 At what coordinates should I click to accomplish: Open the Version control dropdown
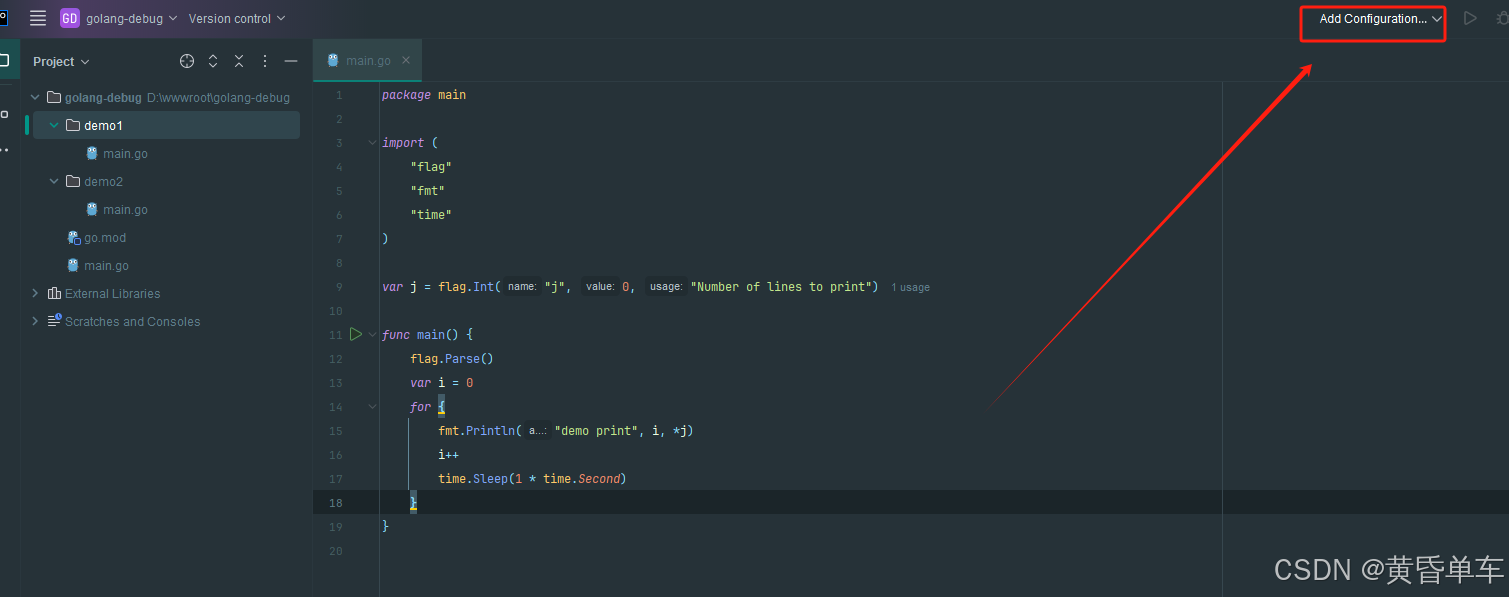(237, 18)
